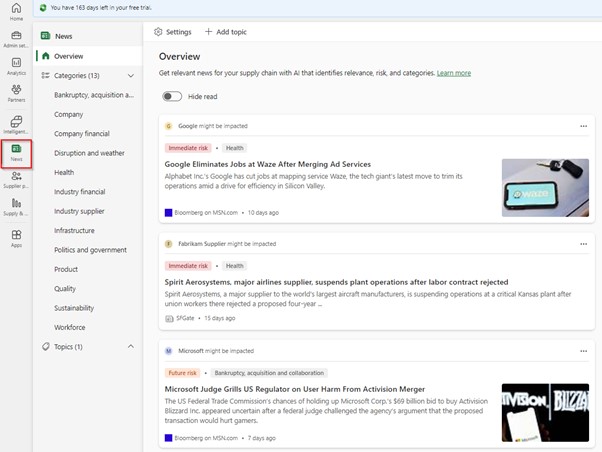Viewport: 602px width, 452px height.
Task: Open more options on Google news card
Action: coord(584,126)
